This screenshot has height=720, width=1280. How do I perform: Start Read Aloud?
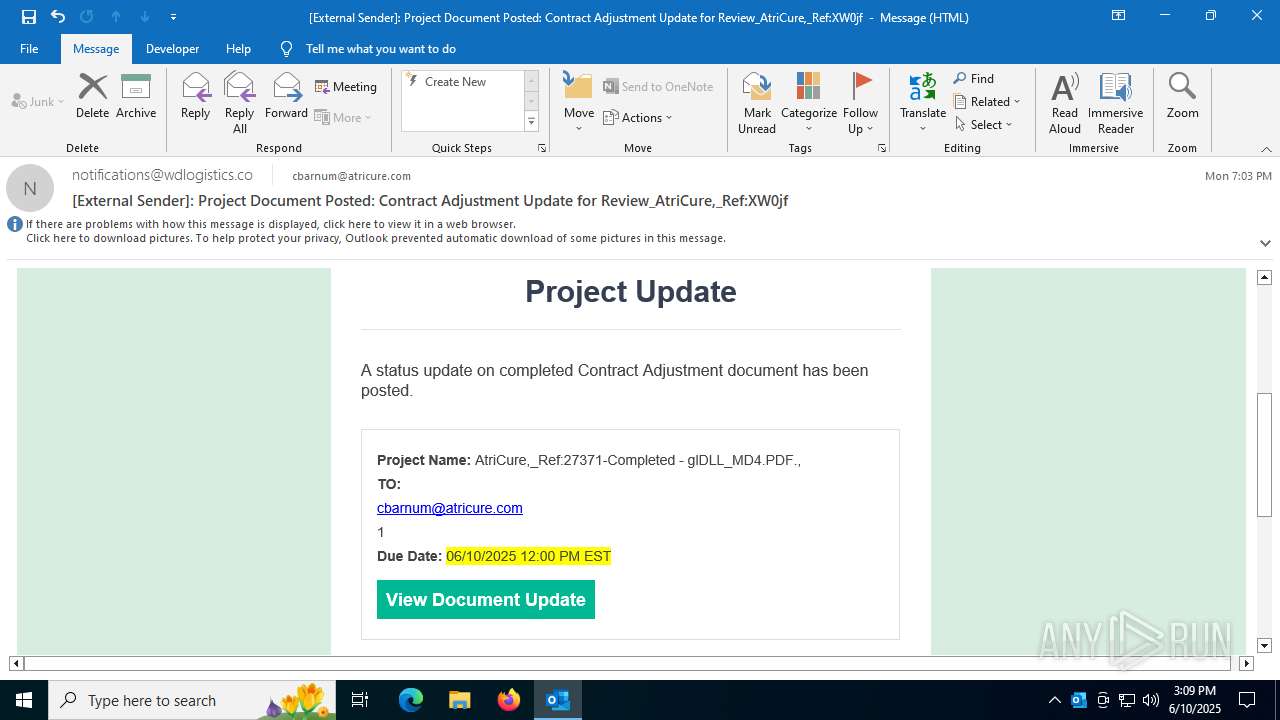point(1065,103)
